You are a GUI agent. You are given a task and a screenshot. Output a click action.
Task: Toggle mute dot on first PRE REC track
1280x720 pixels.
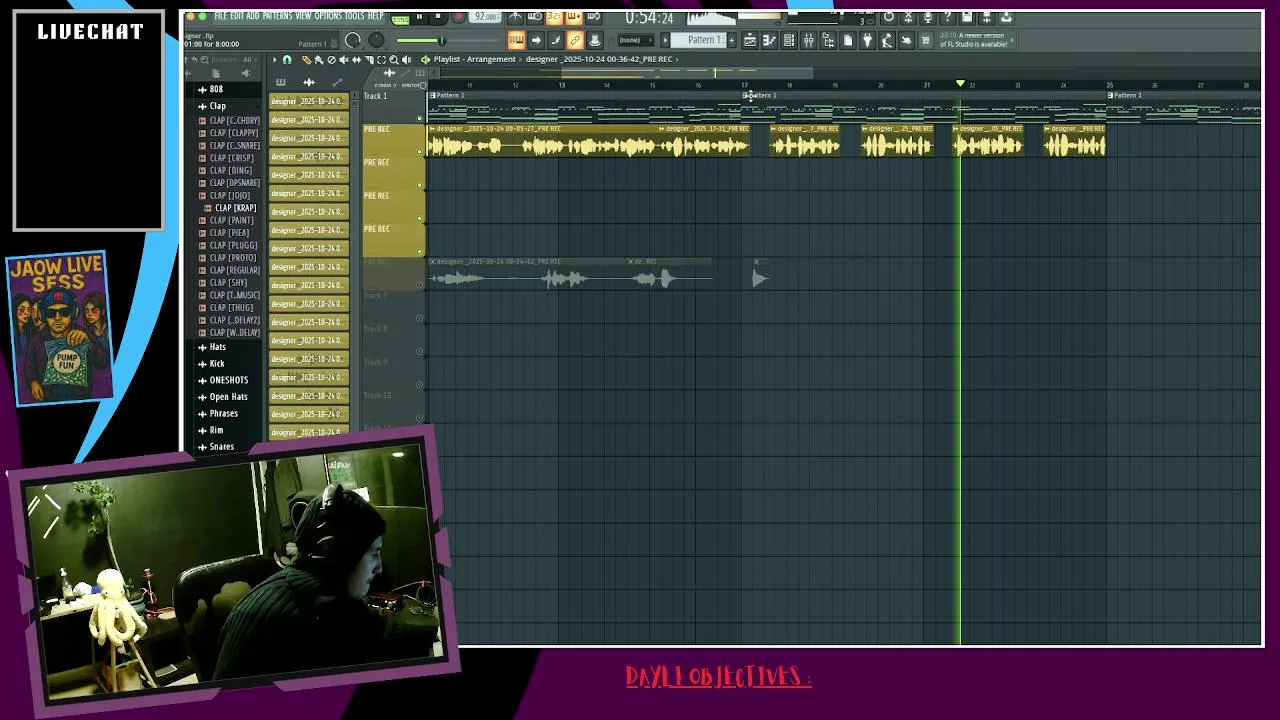420,151
